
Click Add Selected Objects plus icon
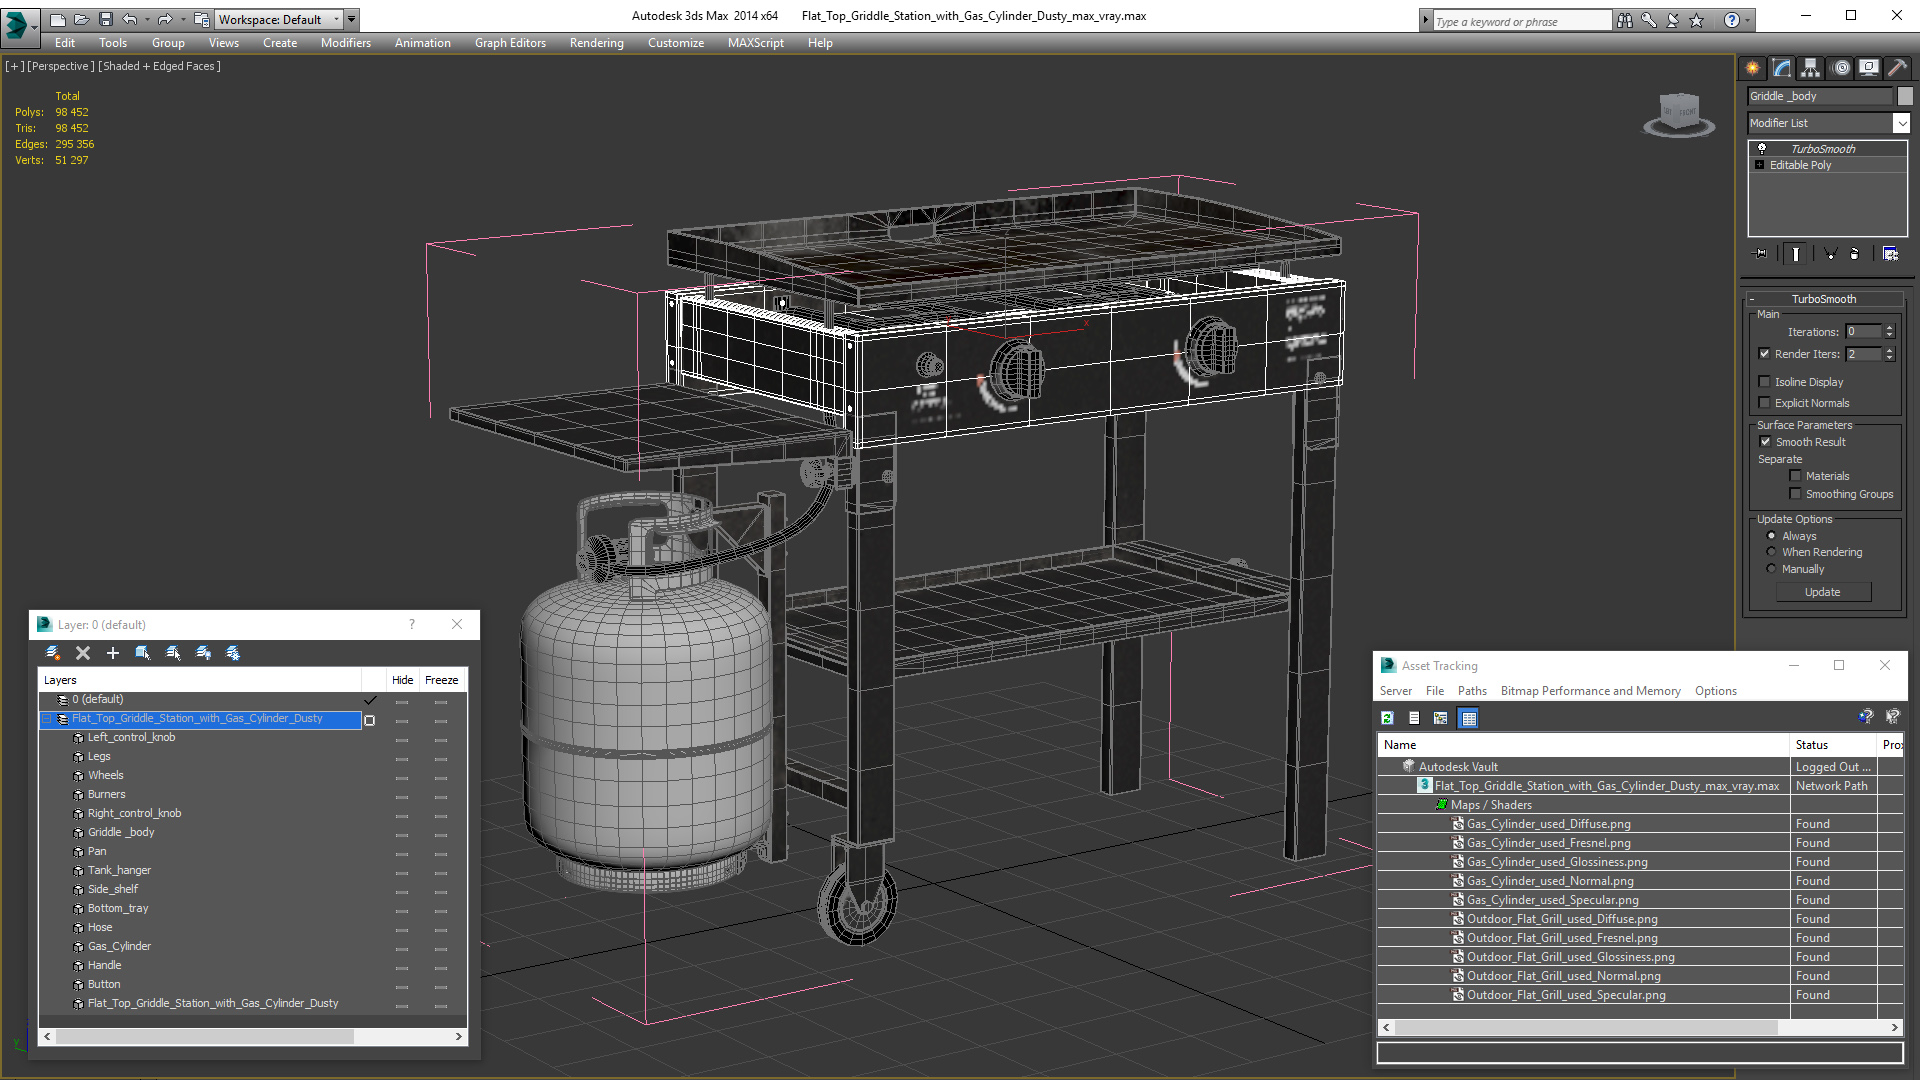point(113,653)
